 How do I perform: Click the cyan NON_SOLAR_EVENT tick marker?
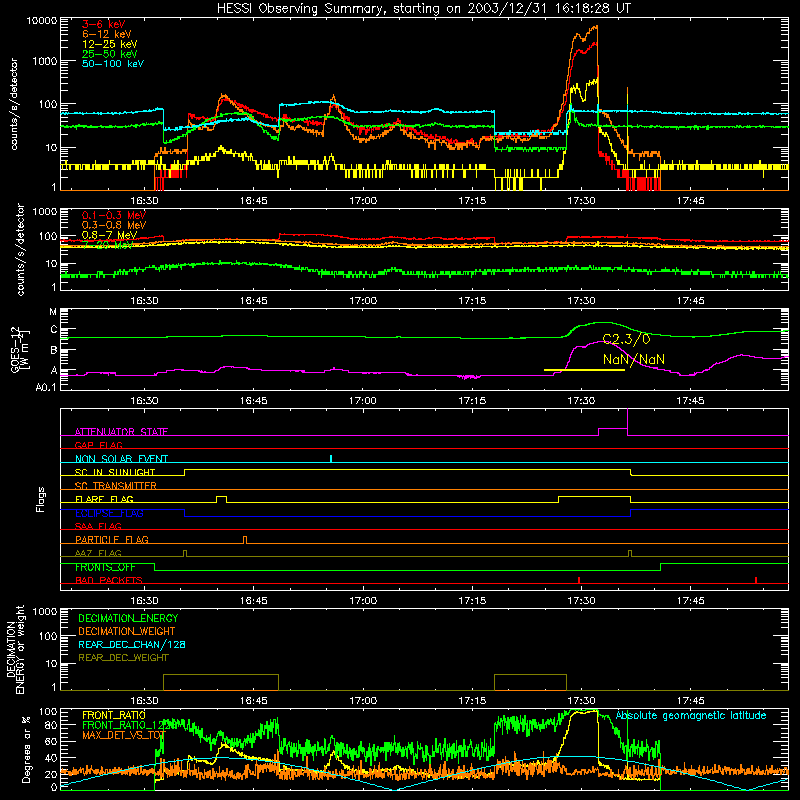pyautogui.click(x=331, y=458)
